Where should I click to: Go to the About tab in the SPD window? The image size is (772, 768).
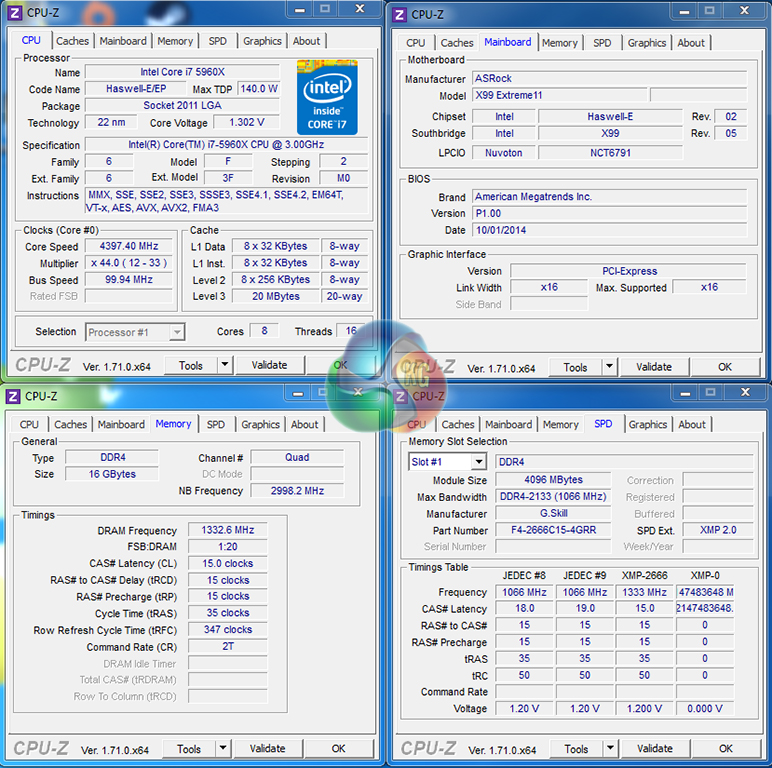click(x=692, y=424)
